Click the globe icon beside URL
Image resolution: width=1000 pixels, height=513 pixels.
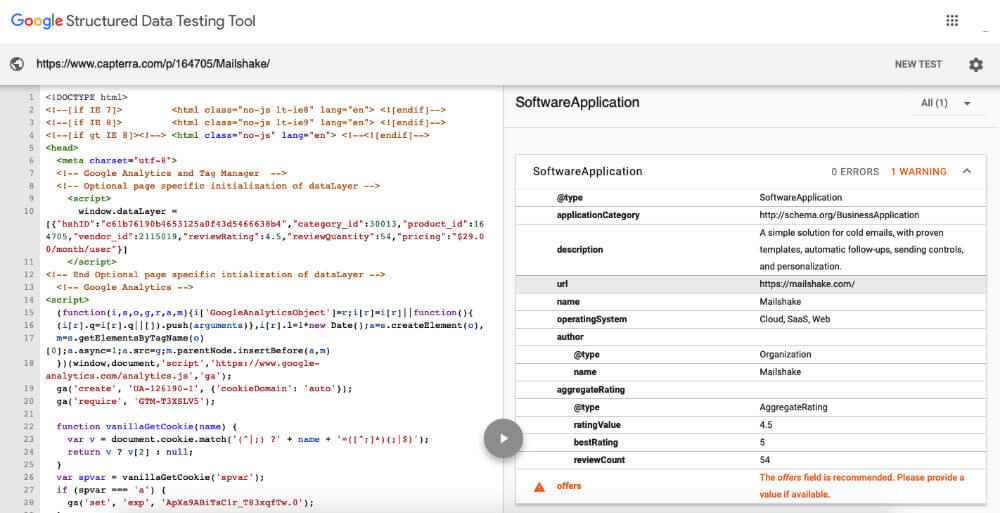pos(17,64)
